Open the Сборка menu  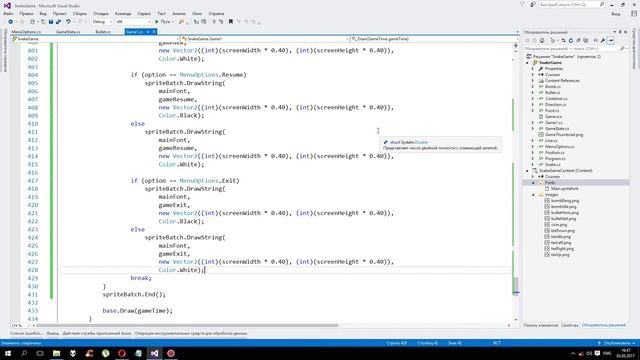(80, 13)
